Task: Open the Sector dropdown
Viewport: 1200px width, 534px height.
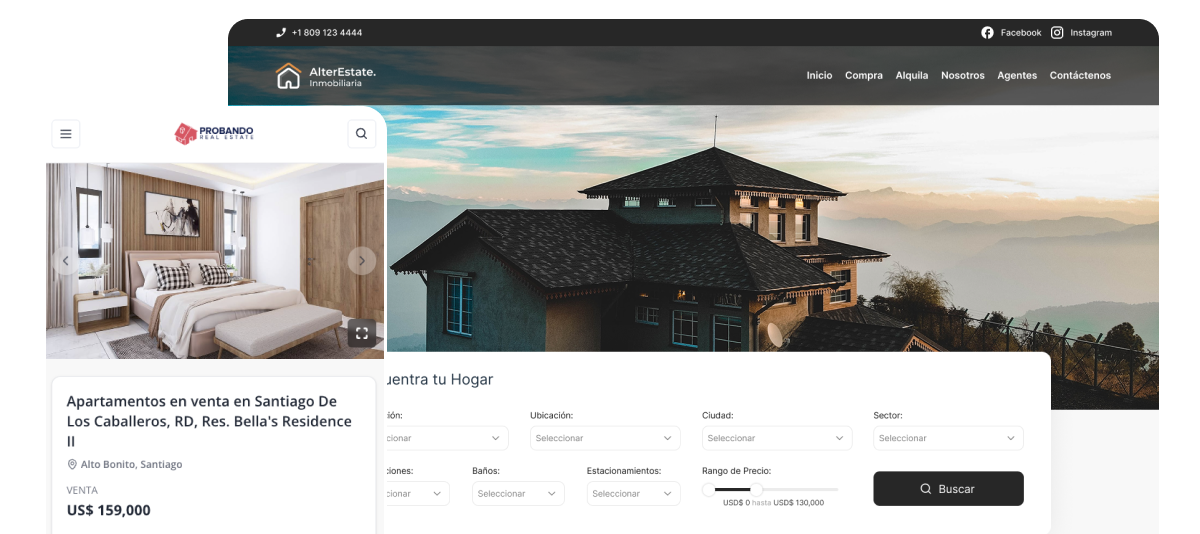Action: point(948,438)
